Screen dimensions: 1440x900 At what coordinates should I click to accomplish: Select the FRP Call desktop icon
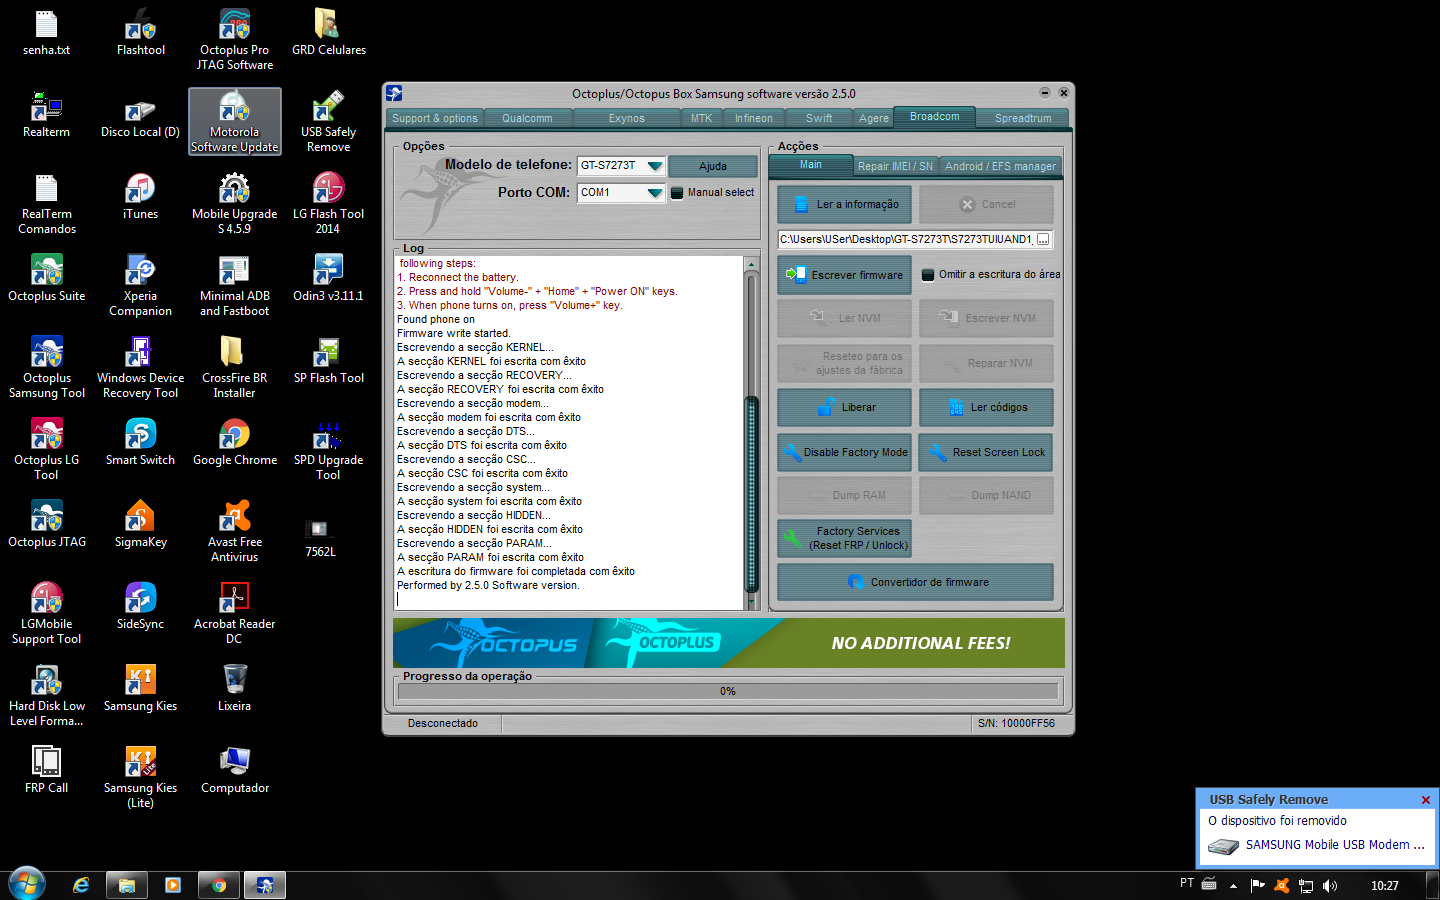click(x=46, y=770)
